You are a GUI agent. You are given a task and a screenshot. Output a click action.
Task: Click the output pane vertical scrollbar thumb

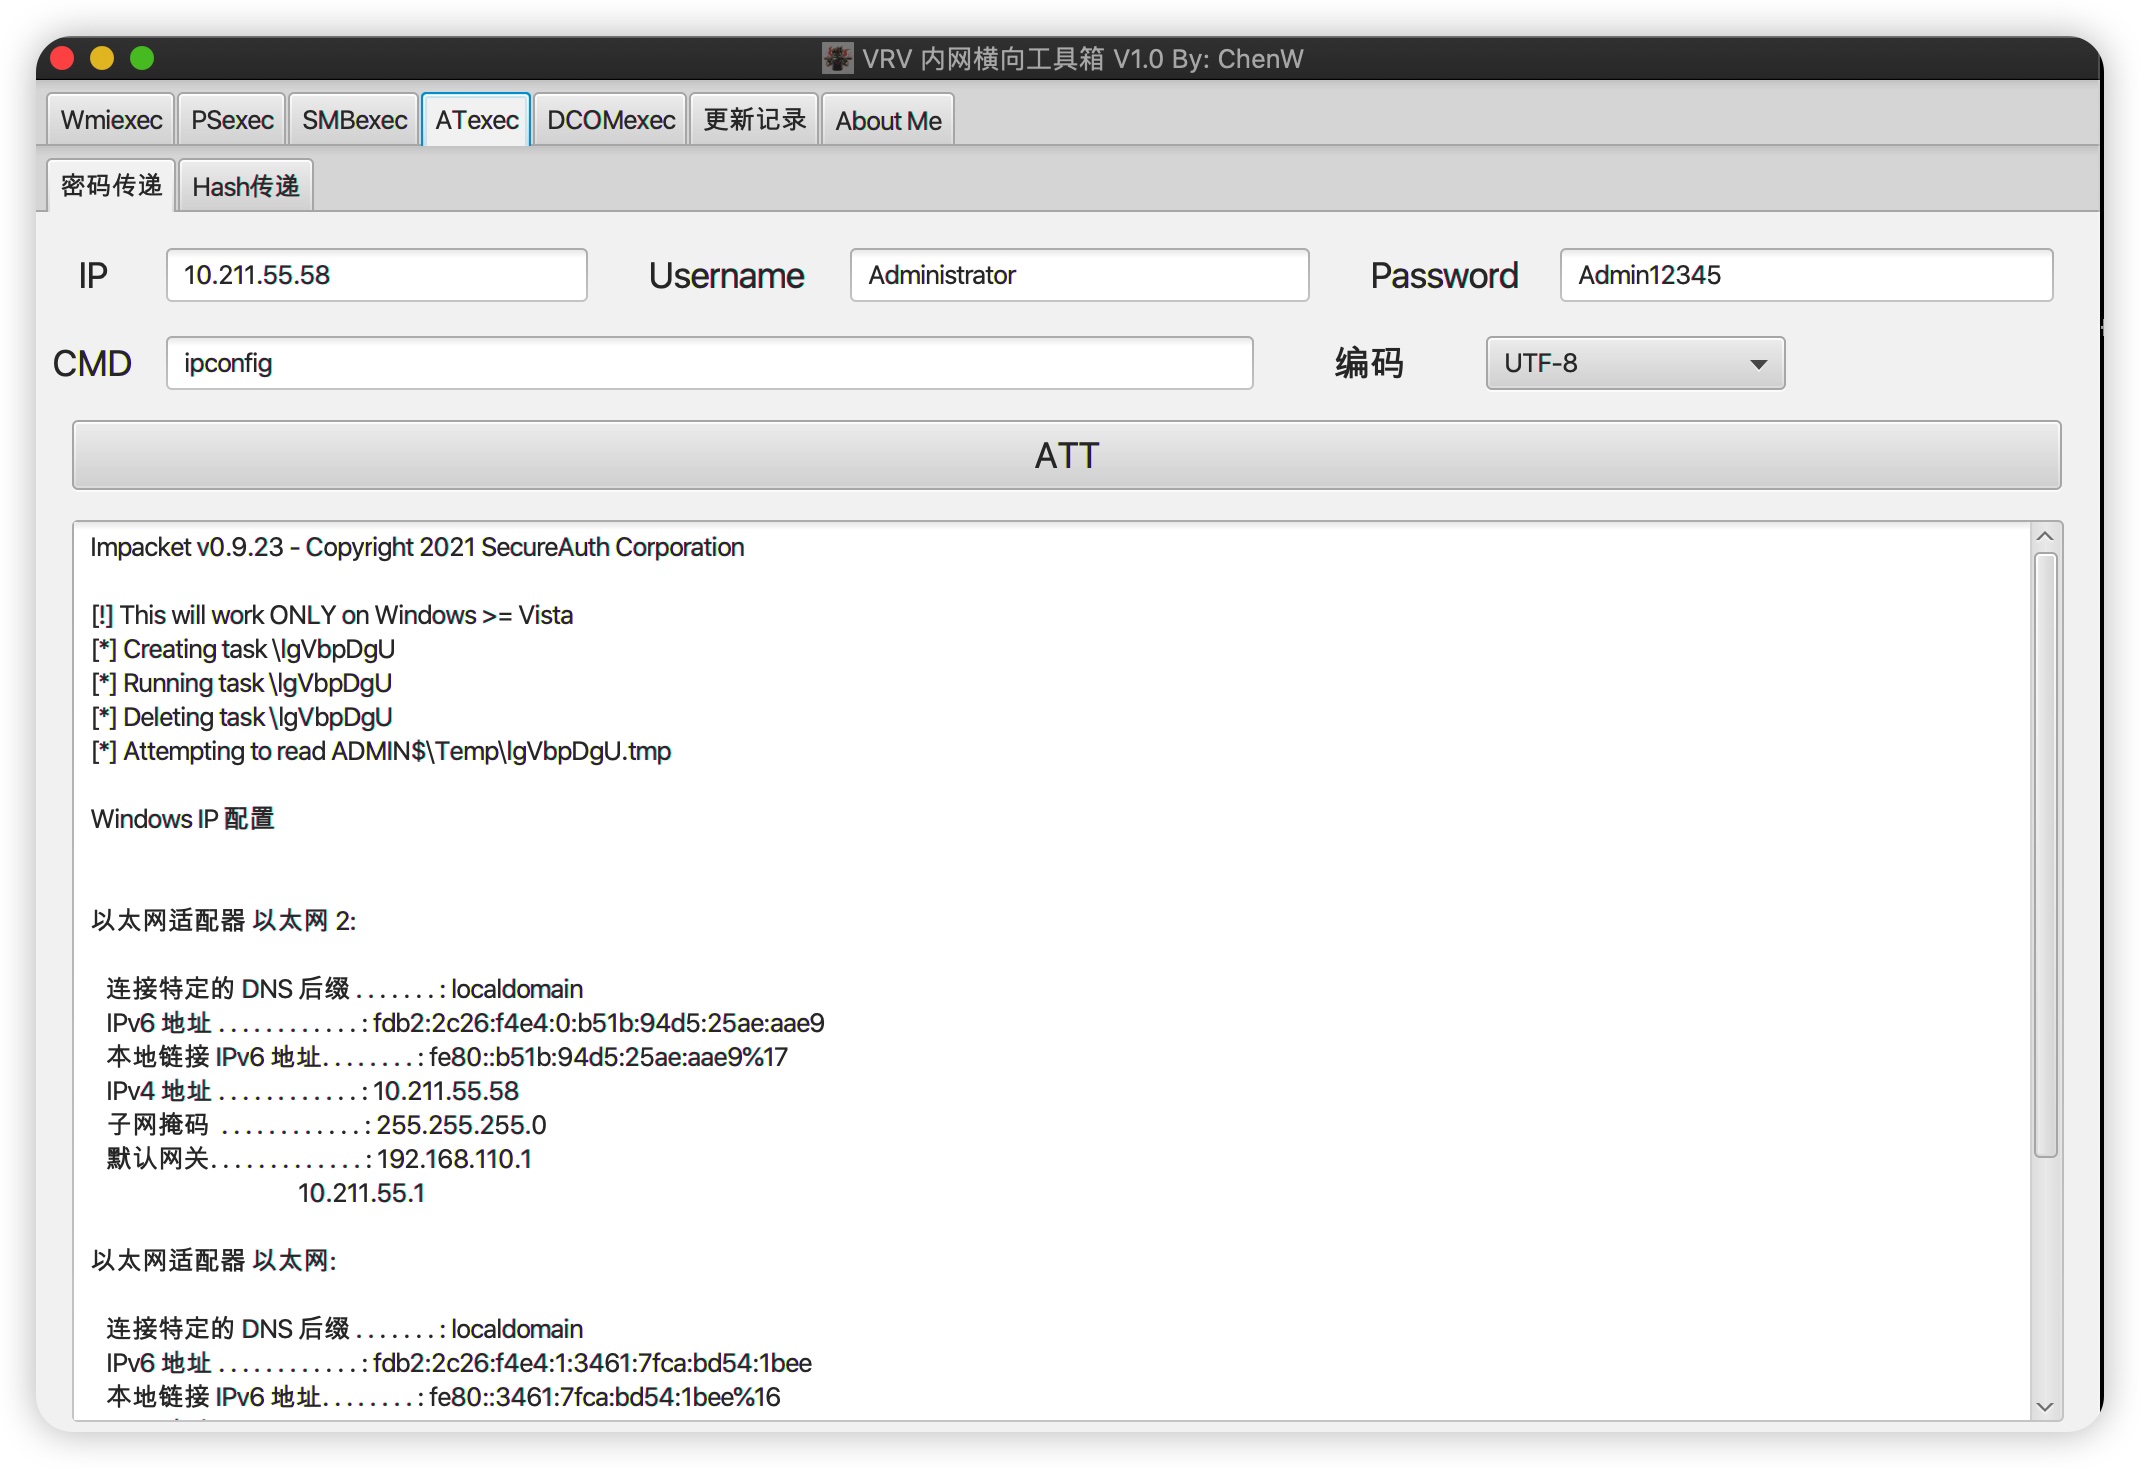(2045, 855)
